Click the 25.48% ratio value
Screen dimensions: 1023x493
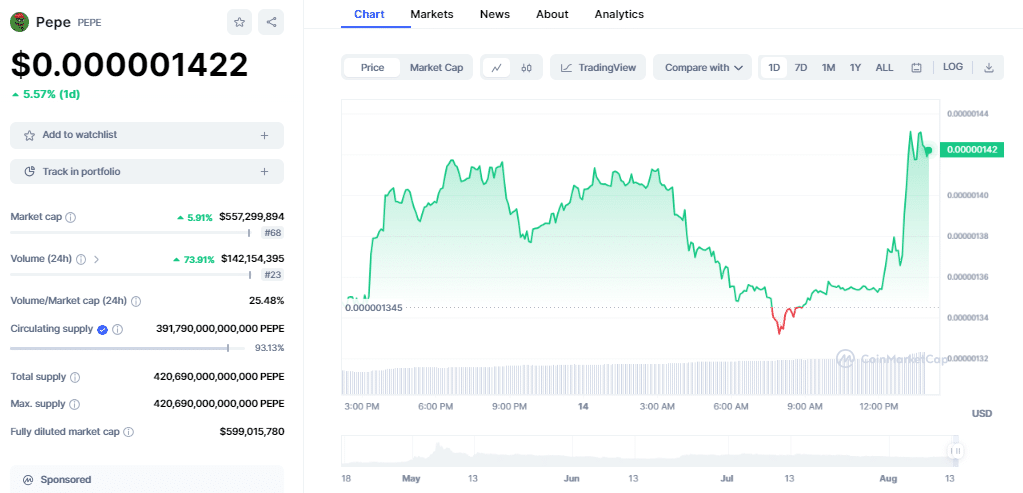coord(266,301)
